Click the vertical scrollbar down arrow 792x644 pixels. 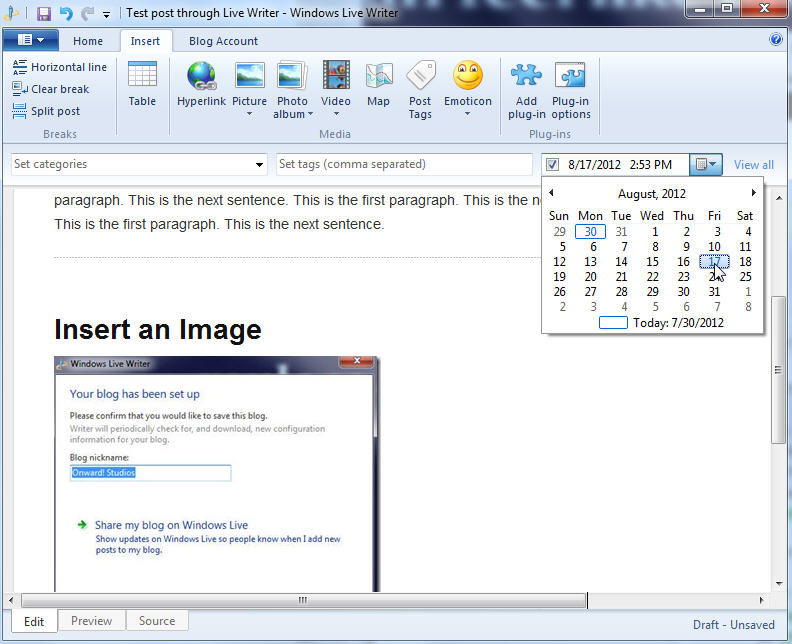point(778,584)
